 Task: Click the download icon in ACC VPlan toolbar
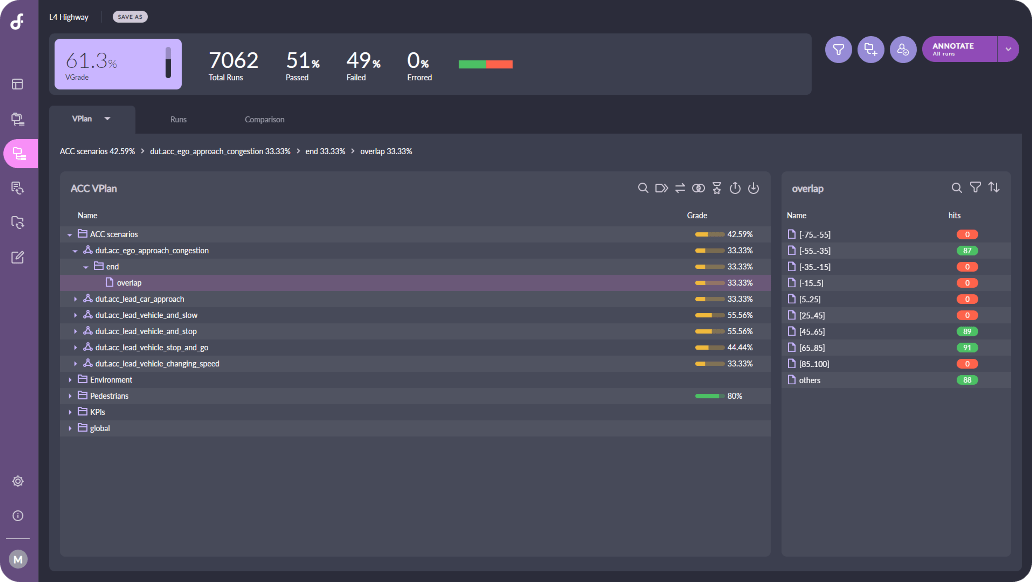pos(754,188)
